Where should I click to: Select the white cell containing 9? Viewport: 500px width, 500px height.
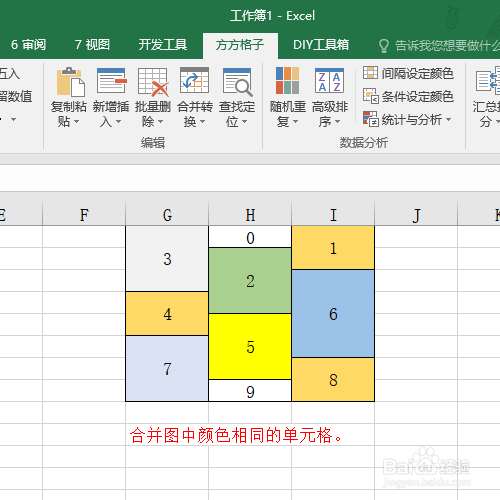click(250, 390)
